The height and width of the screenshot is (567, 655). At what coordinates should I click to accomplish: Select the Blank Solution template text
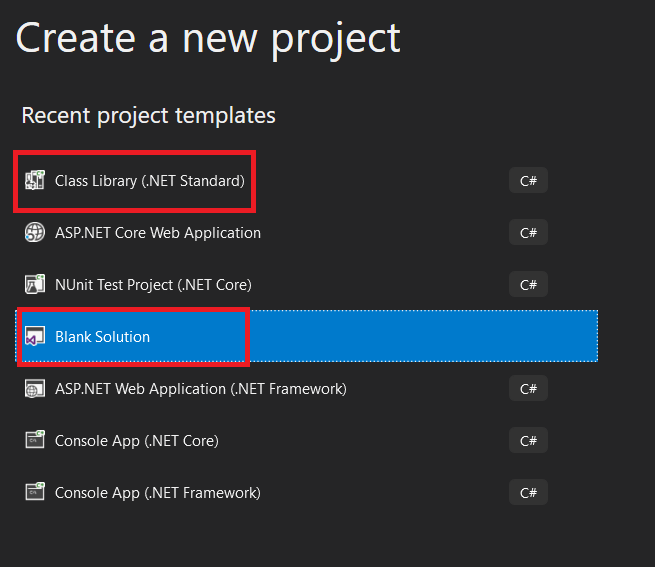pyautogui.click(x=102, y=337)
